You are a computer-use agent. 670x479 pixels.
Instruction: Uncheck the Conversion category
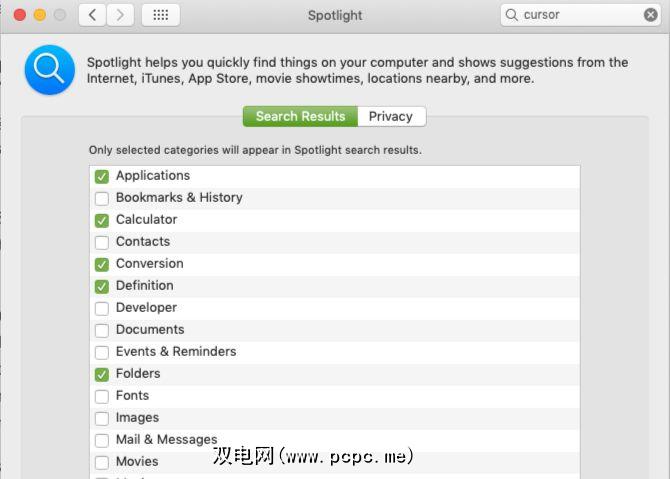click(x=102, y=264)
